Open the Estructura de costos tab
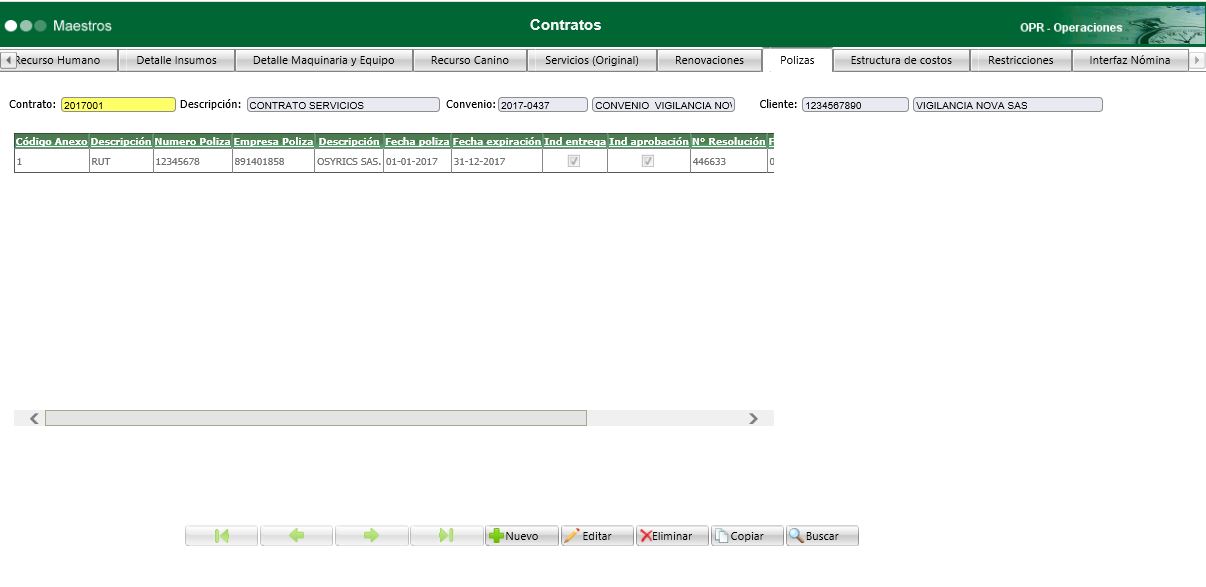1206x587 pixels. point(901,60)
